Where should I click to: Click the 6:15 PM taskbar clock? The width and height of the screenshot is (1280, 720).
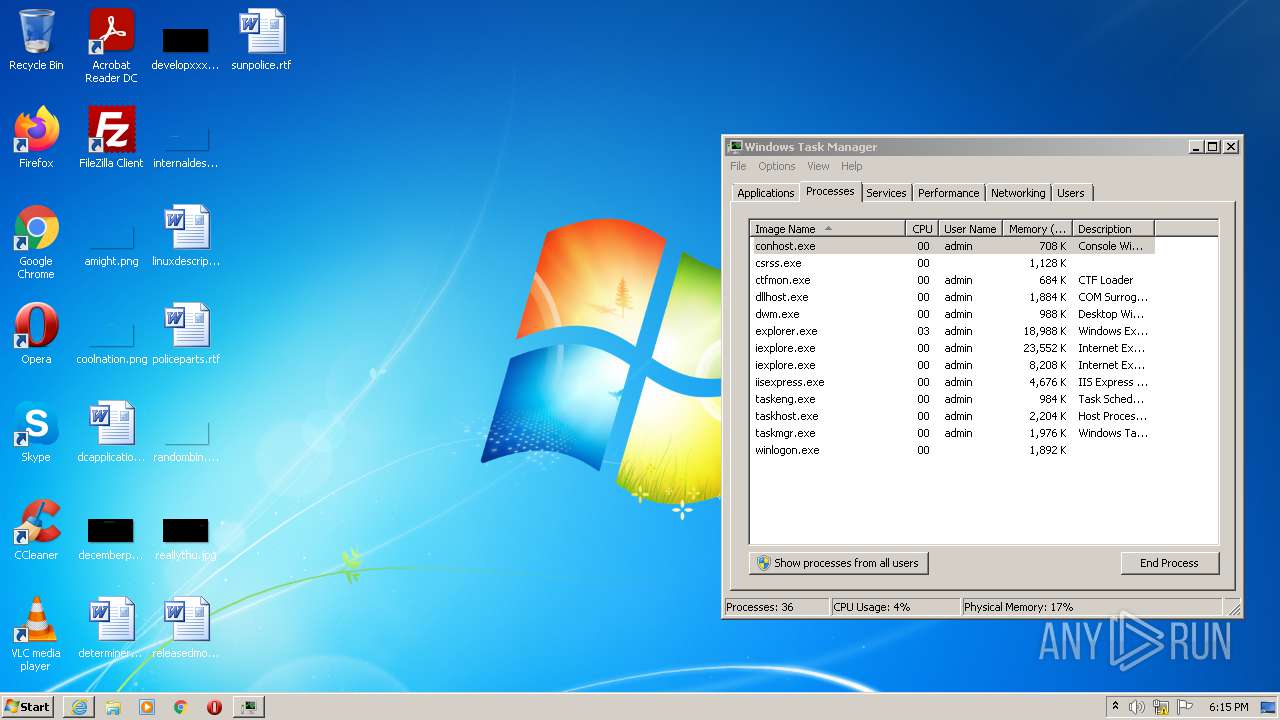[x=1228, y=707]
